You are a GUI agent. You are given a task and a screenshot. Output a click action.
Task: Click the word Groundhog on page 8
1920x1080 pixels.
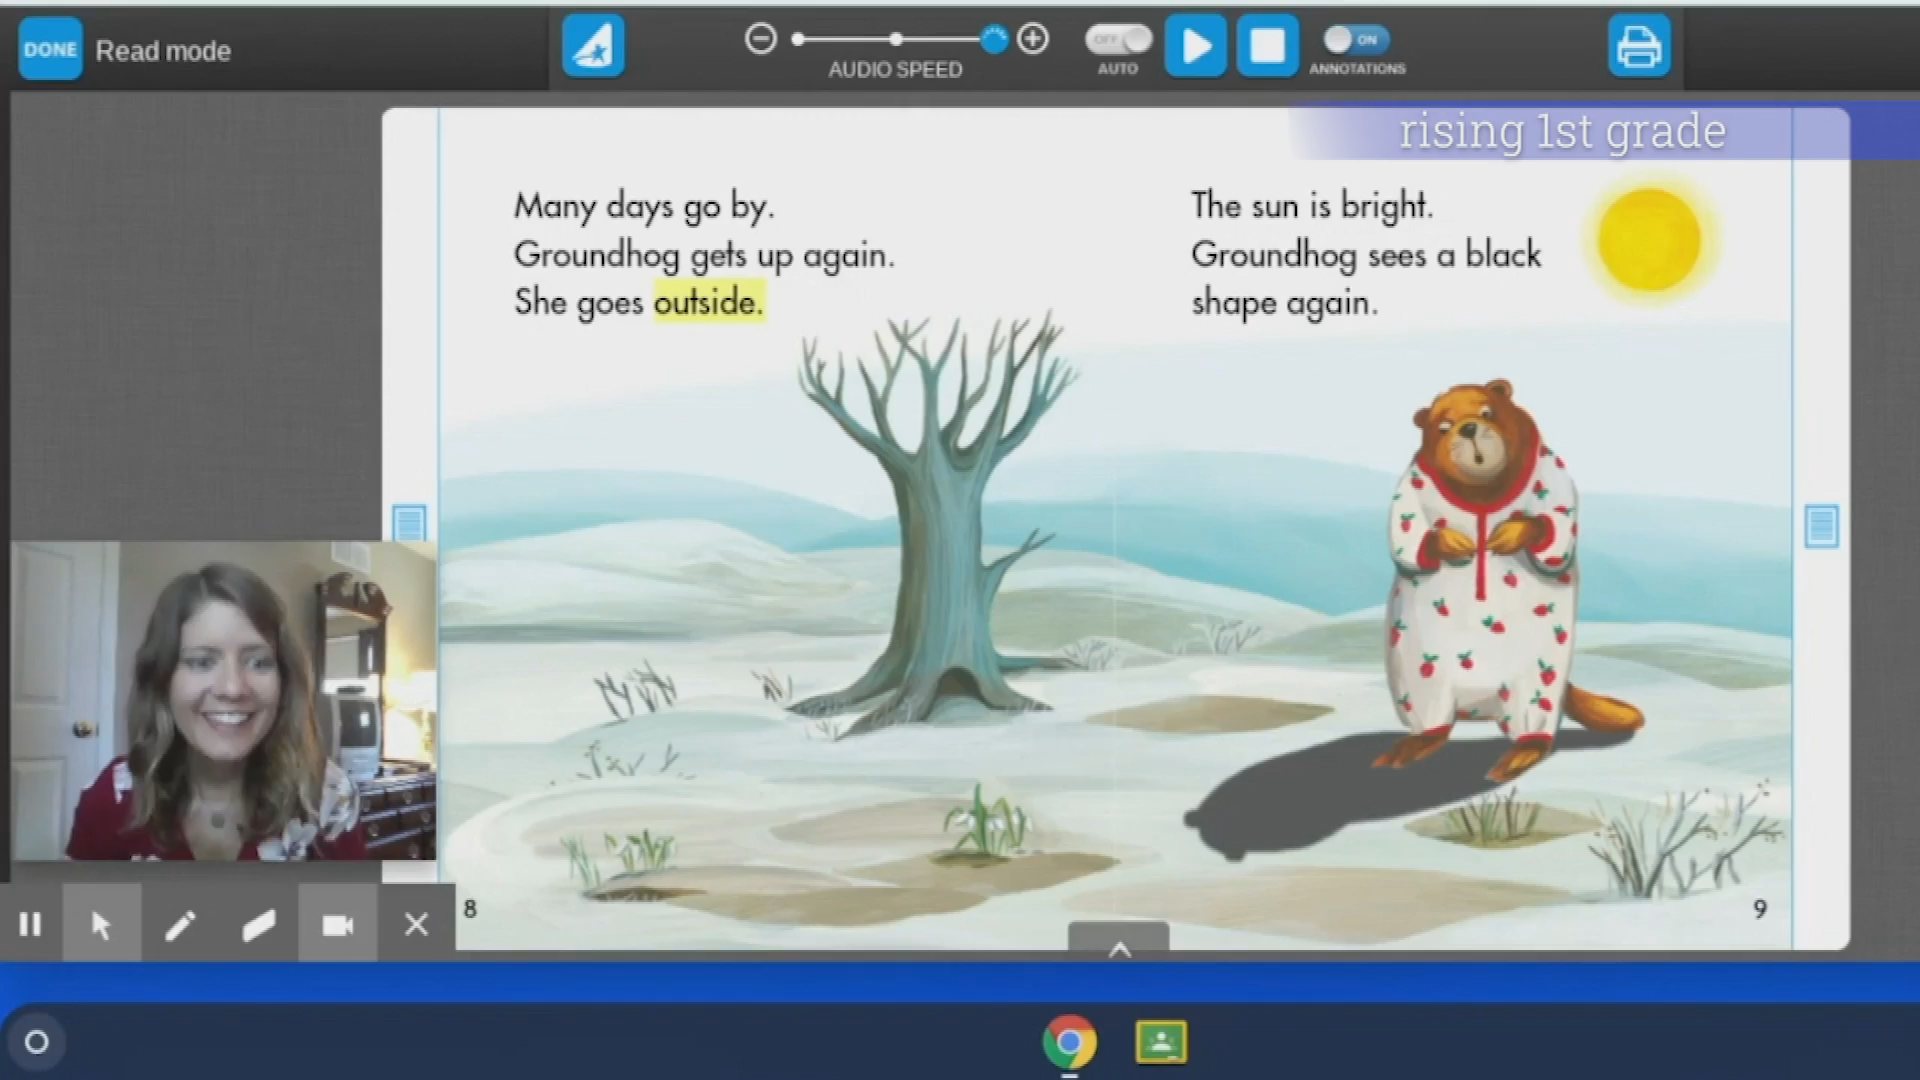[597, 255]
